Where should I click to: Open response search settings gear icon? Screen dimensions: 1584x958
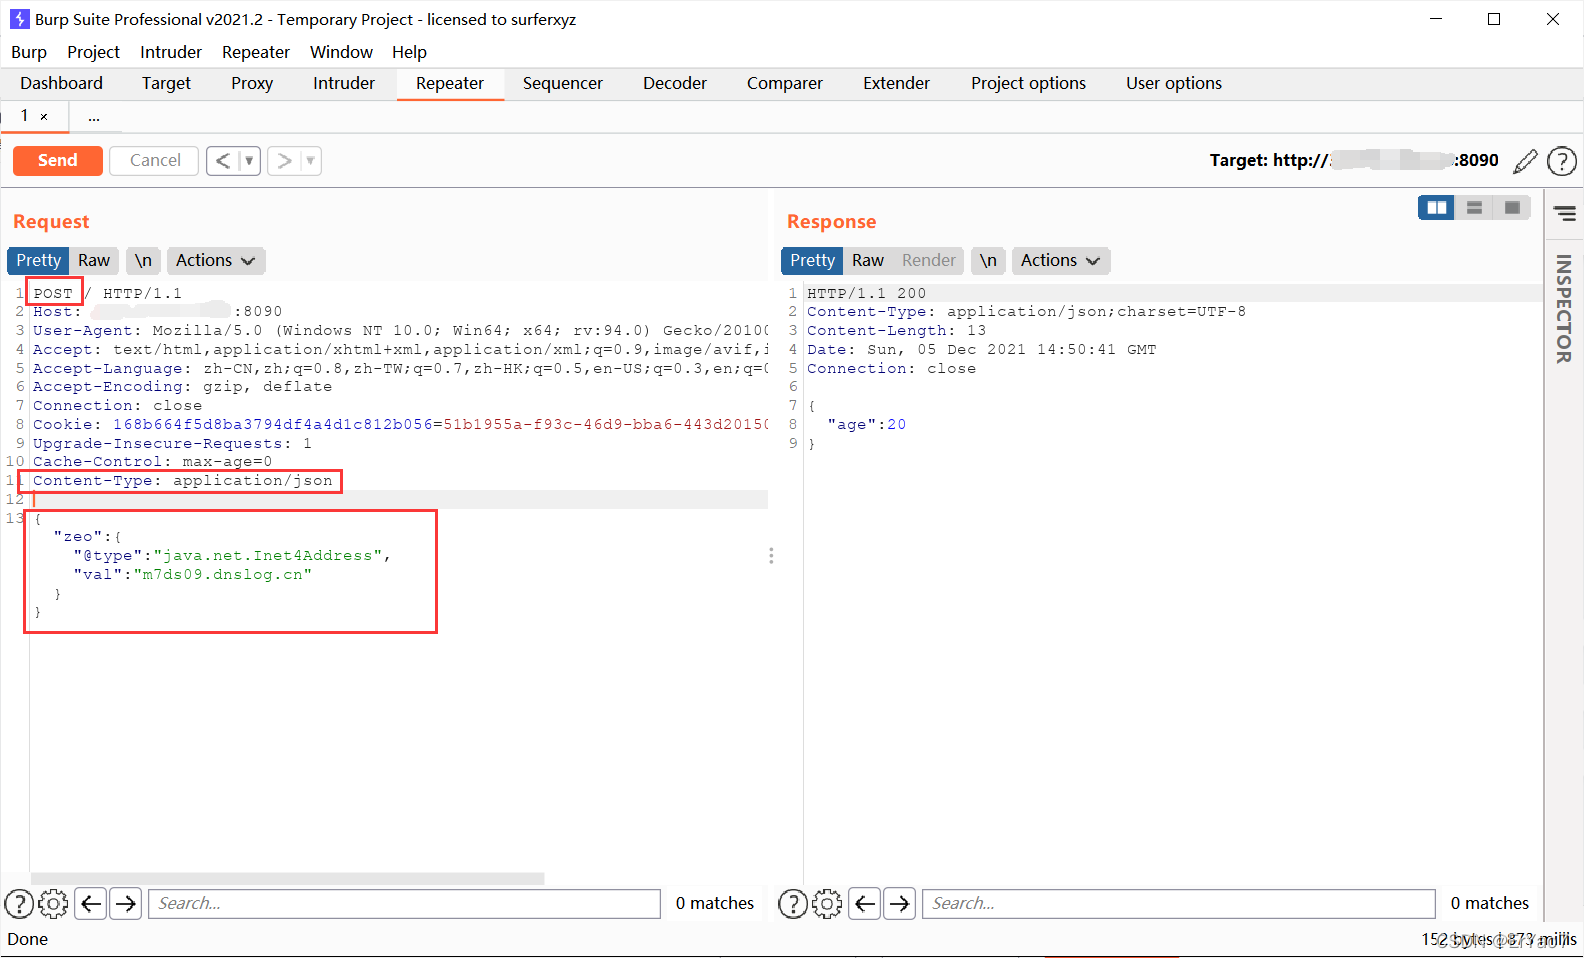tap(827, 904)
